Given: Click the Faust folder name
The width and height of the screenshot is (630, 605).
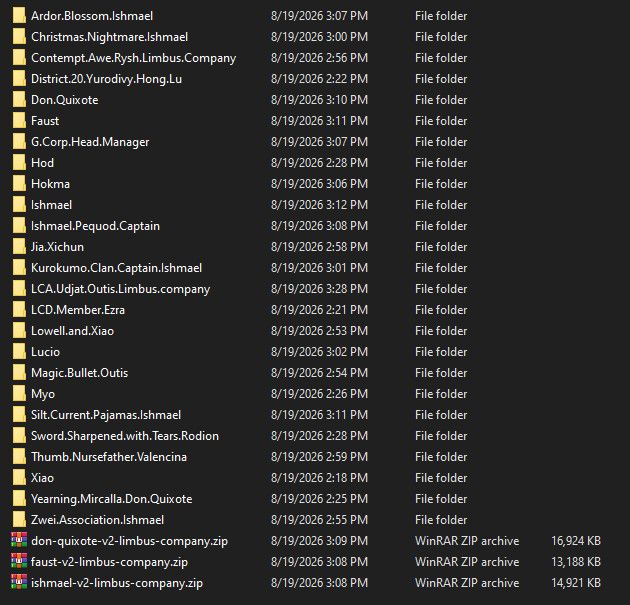Looking at the screenshot, I should coord(45,121).
